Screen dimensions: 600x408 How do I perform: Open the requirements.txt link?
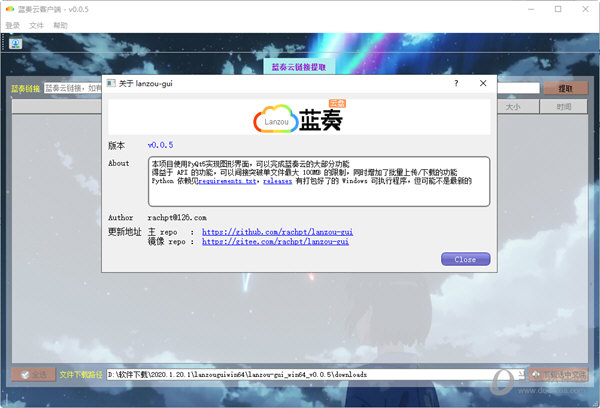point(227,181)
